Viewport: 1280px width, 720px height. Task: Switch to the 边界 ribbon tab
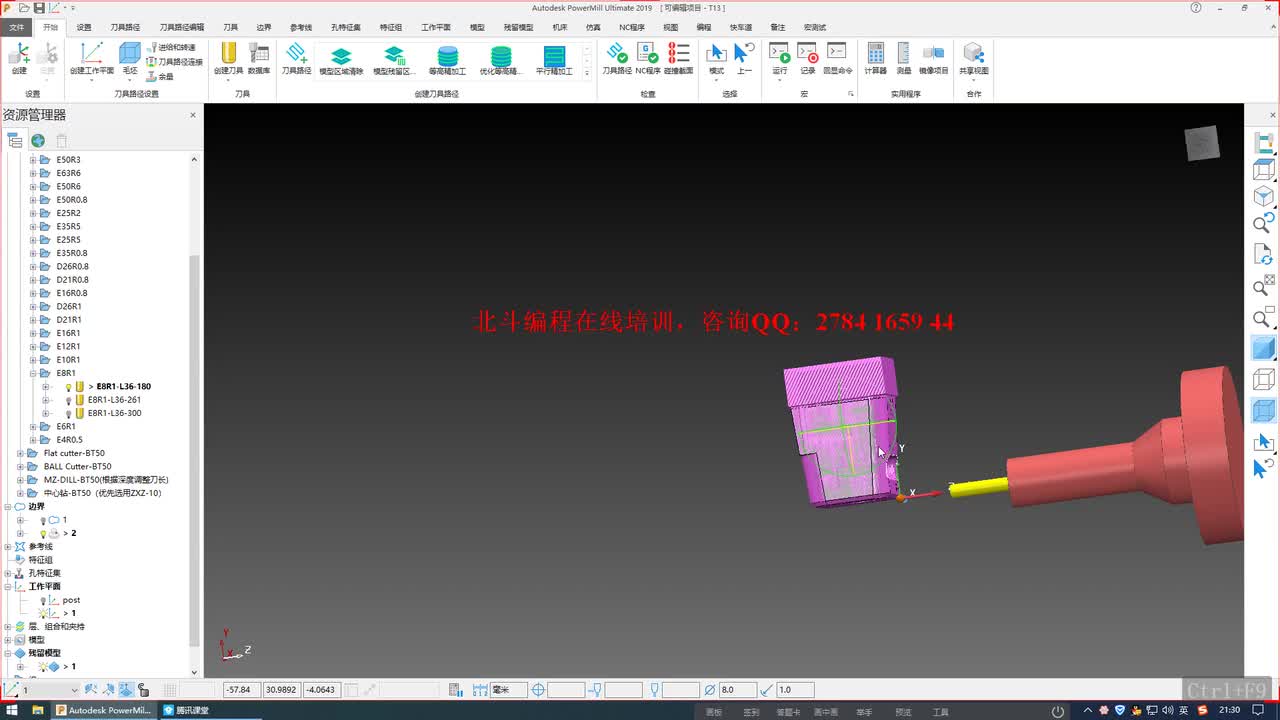point(263,27)
